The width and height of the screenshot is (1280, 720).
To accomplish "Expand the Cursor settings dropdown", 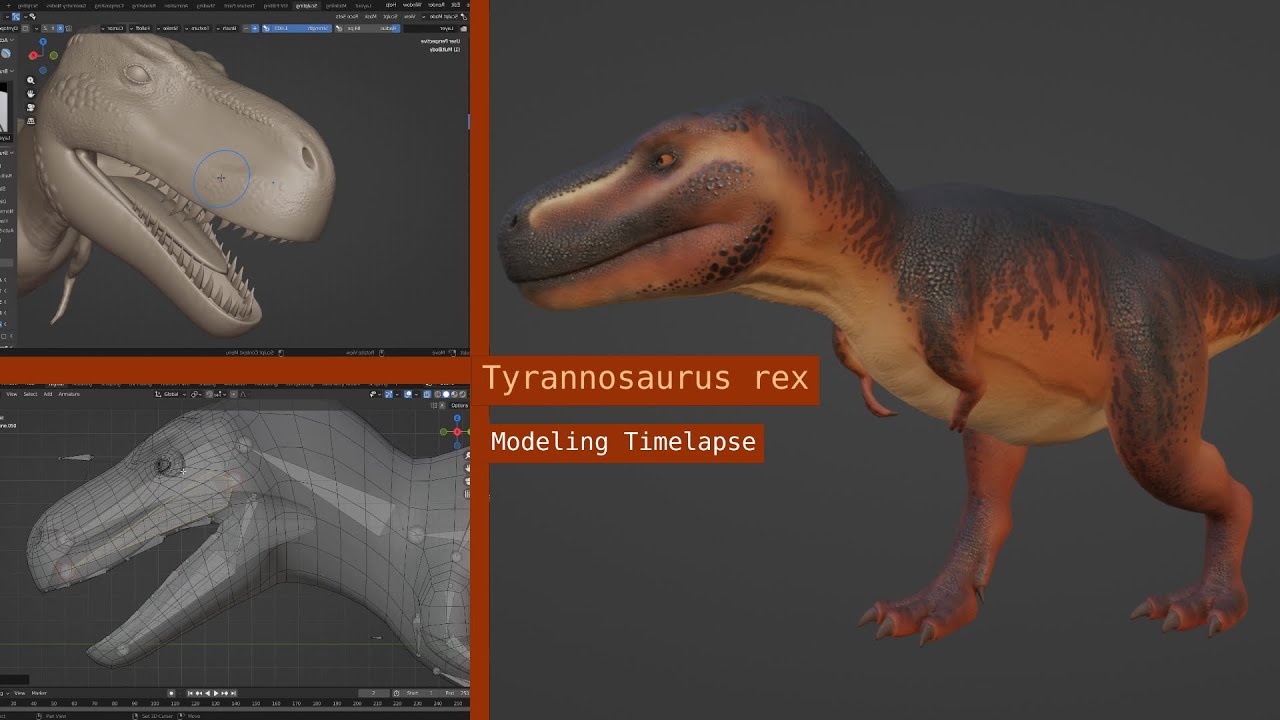I will coord(114,28).
